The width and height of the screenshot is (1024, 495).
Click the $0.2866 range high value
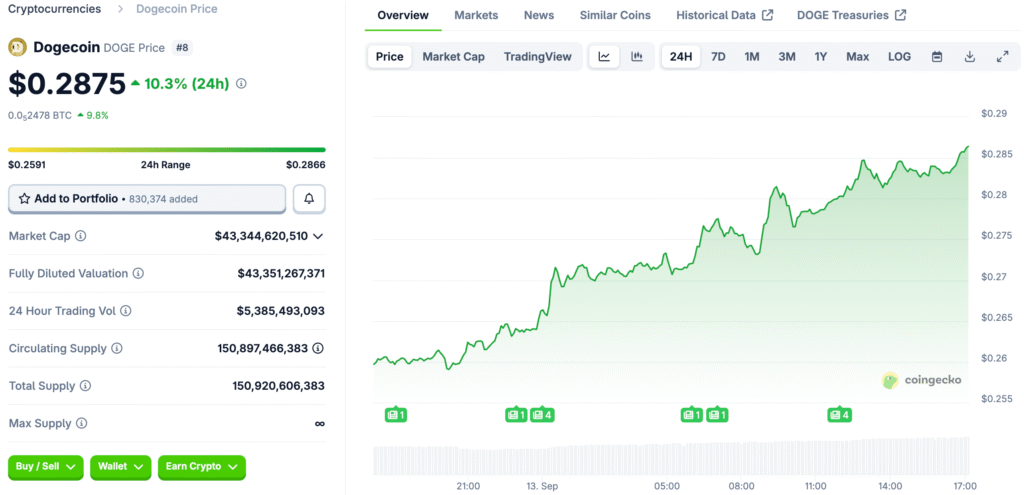(306, 165)
